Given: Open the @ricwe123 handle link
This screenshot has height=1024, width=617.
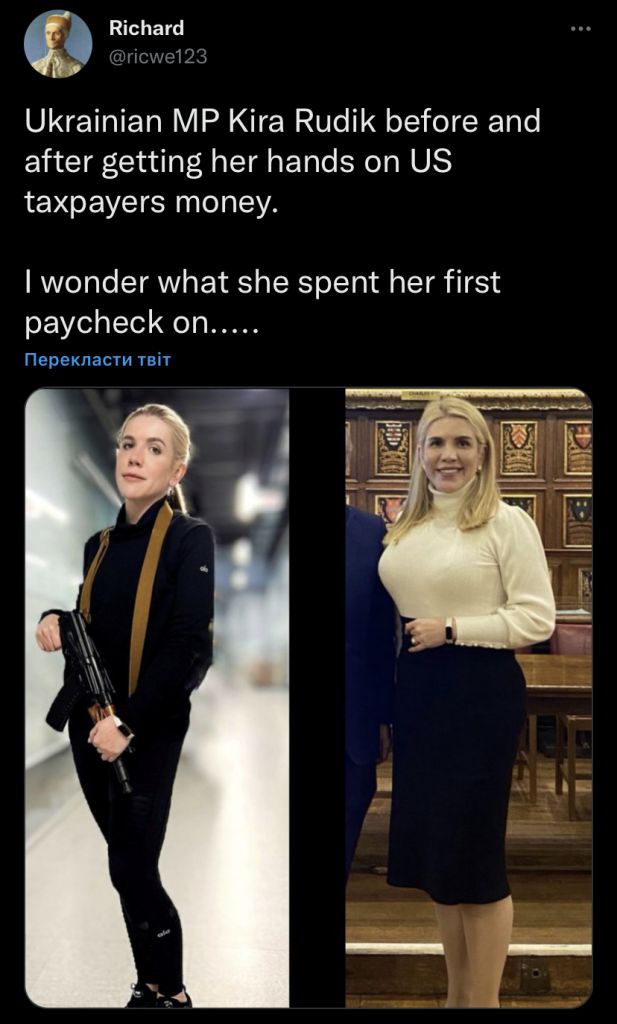Looking at the screenshot, I should tap(158, 57).
